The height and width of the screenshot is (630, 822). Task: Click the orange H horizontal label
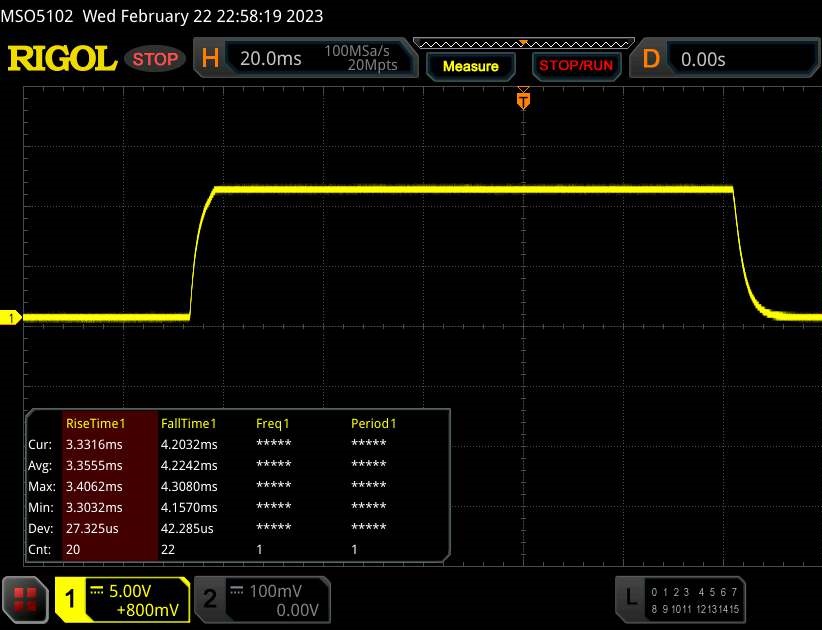coord(210,58)
